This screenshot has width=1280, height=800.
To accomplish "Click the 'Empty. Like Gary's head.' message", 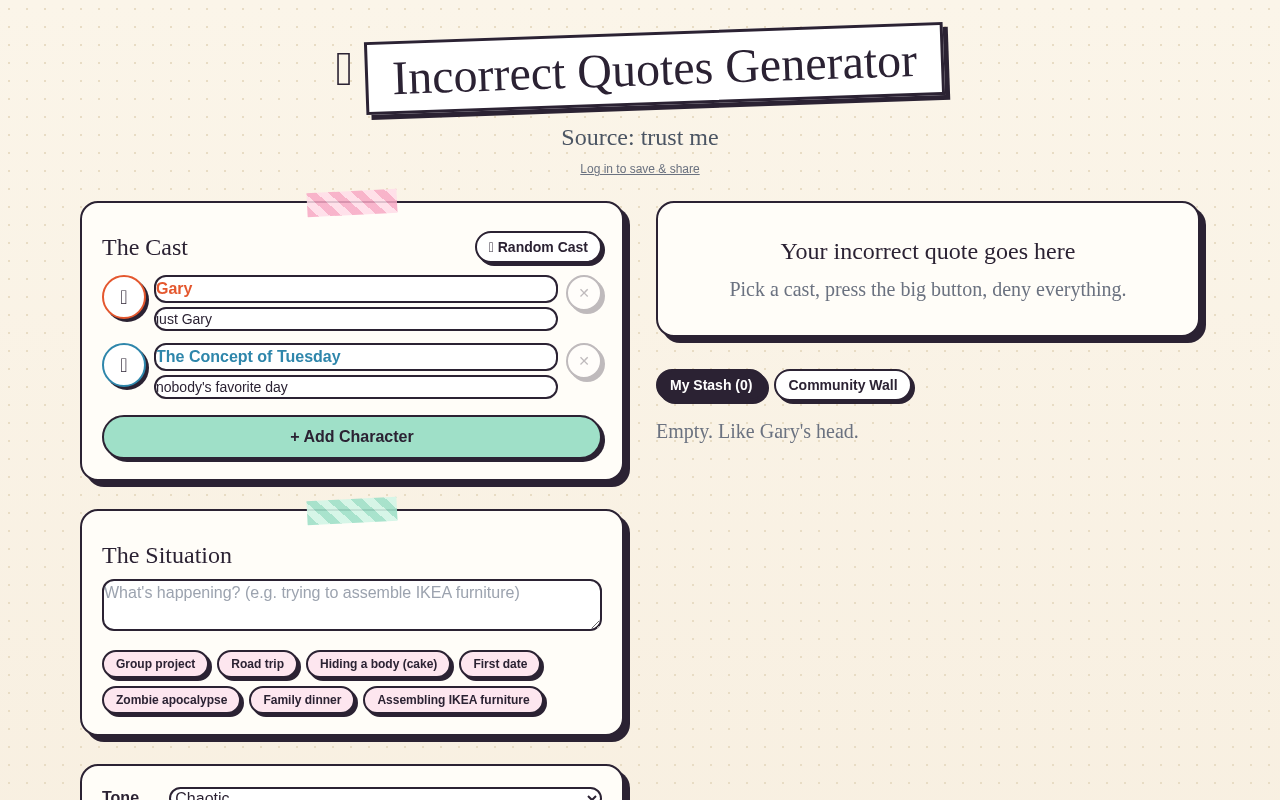I will point(757,431).
